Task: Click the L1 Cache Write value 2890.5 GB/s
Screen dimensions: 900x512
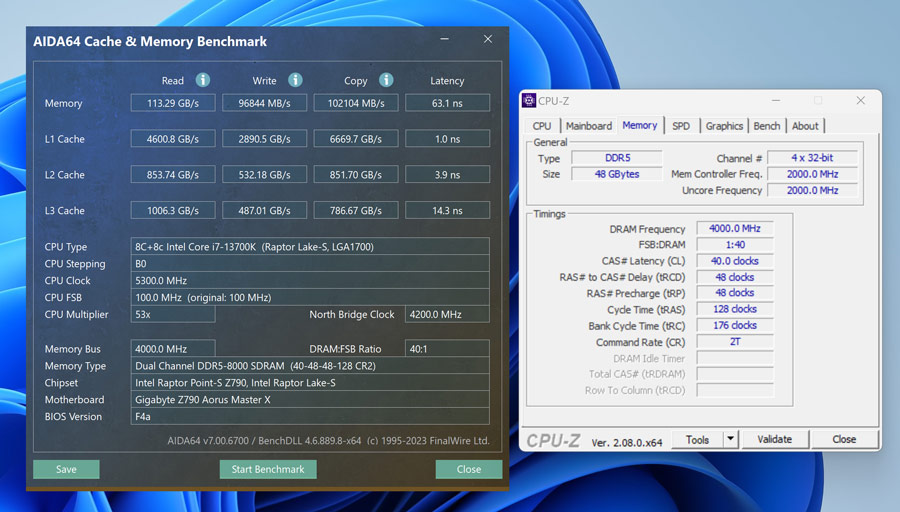Action: click(265, 139)
